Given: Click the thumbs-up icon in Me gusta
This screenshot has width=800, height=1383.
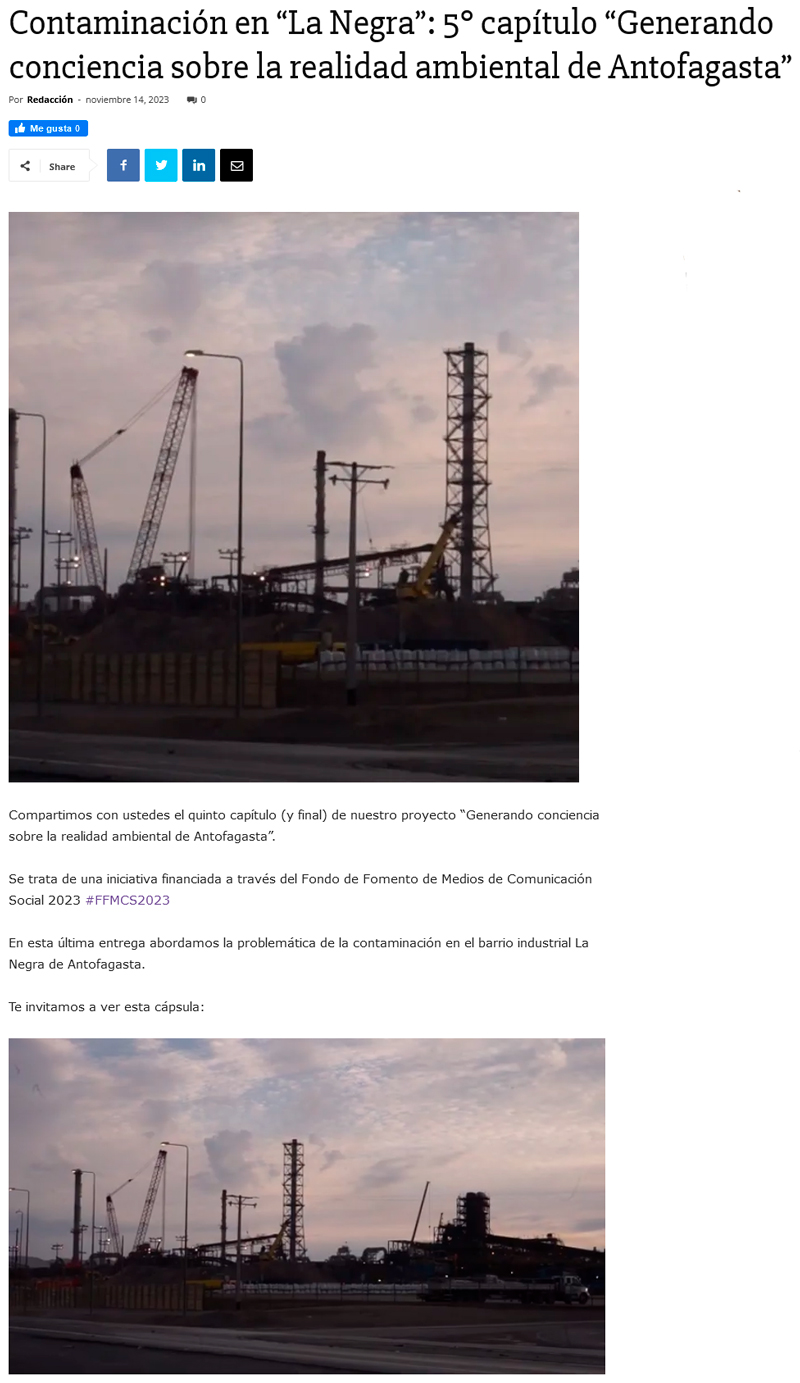Looking at the screenshot, I should click(20, 128).
